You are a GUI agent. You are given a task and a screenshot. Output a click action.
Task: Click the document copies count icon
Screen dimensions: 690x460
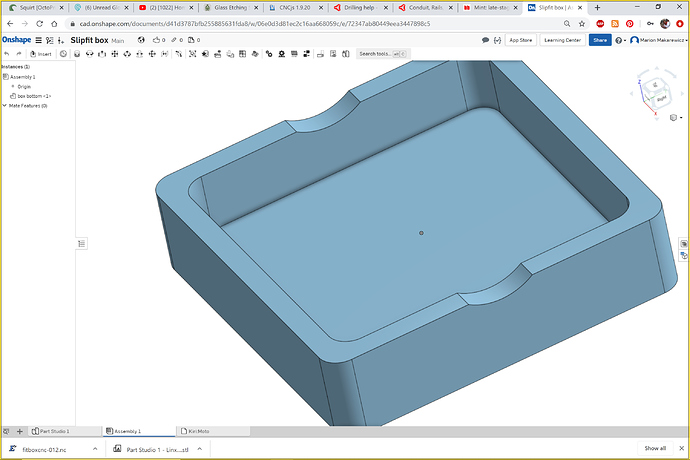point(194,40)
